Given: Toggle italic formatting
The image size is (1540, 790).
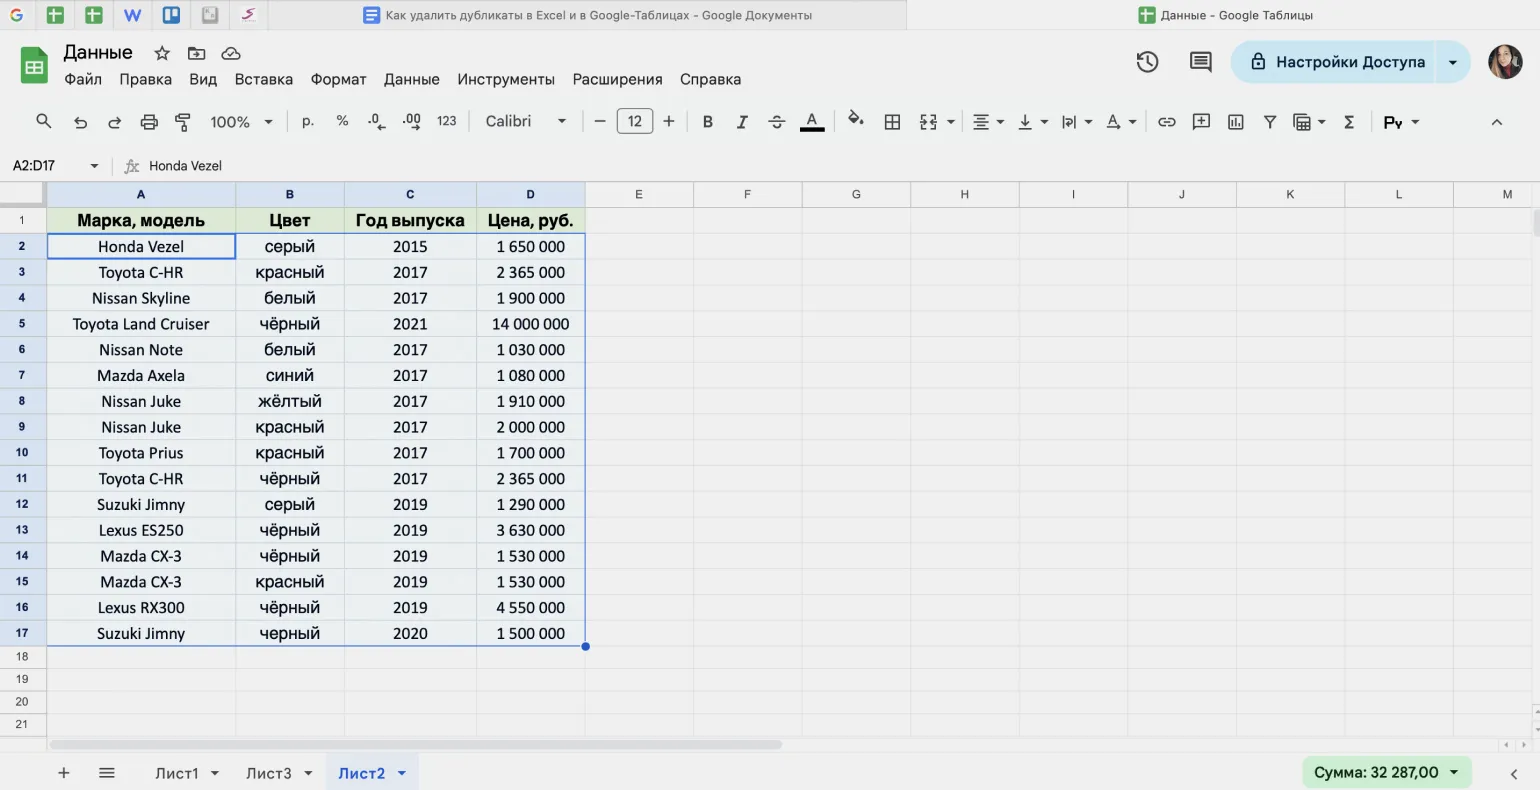Looking at the screenshot, I should 742,122.
